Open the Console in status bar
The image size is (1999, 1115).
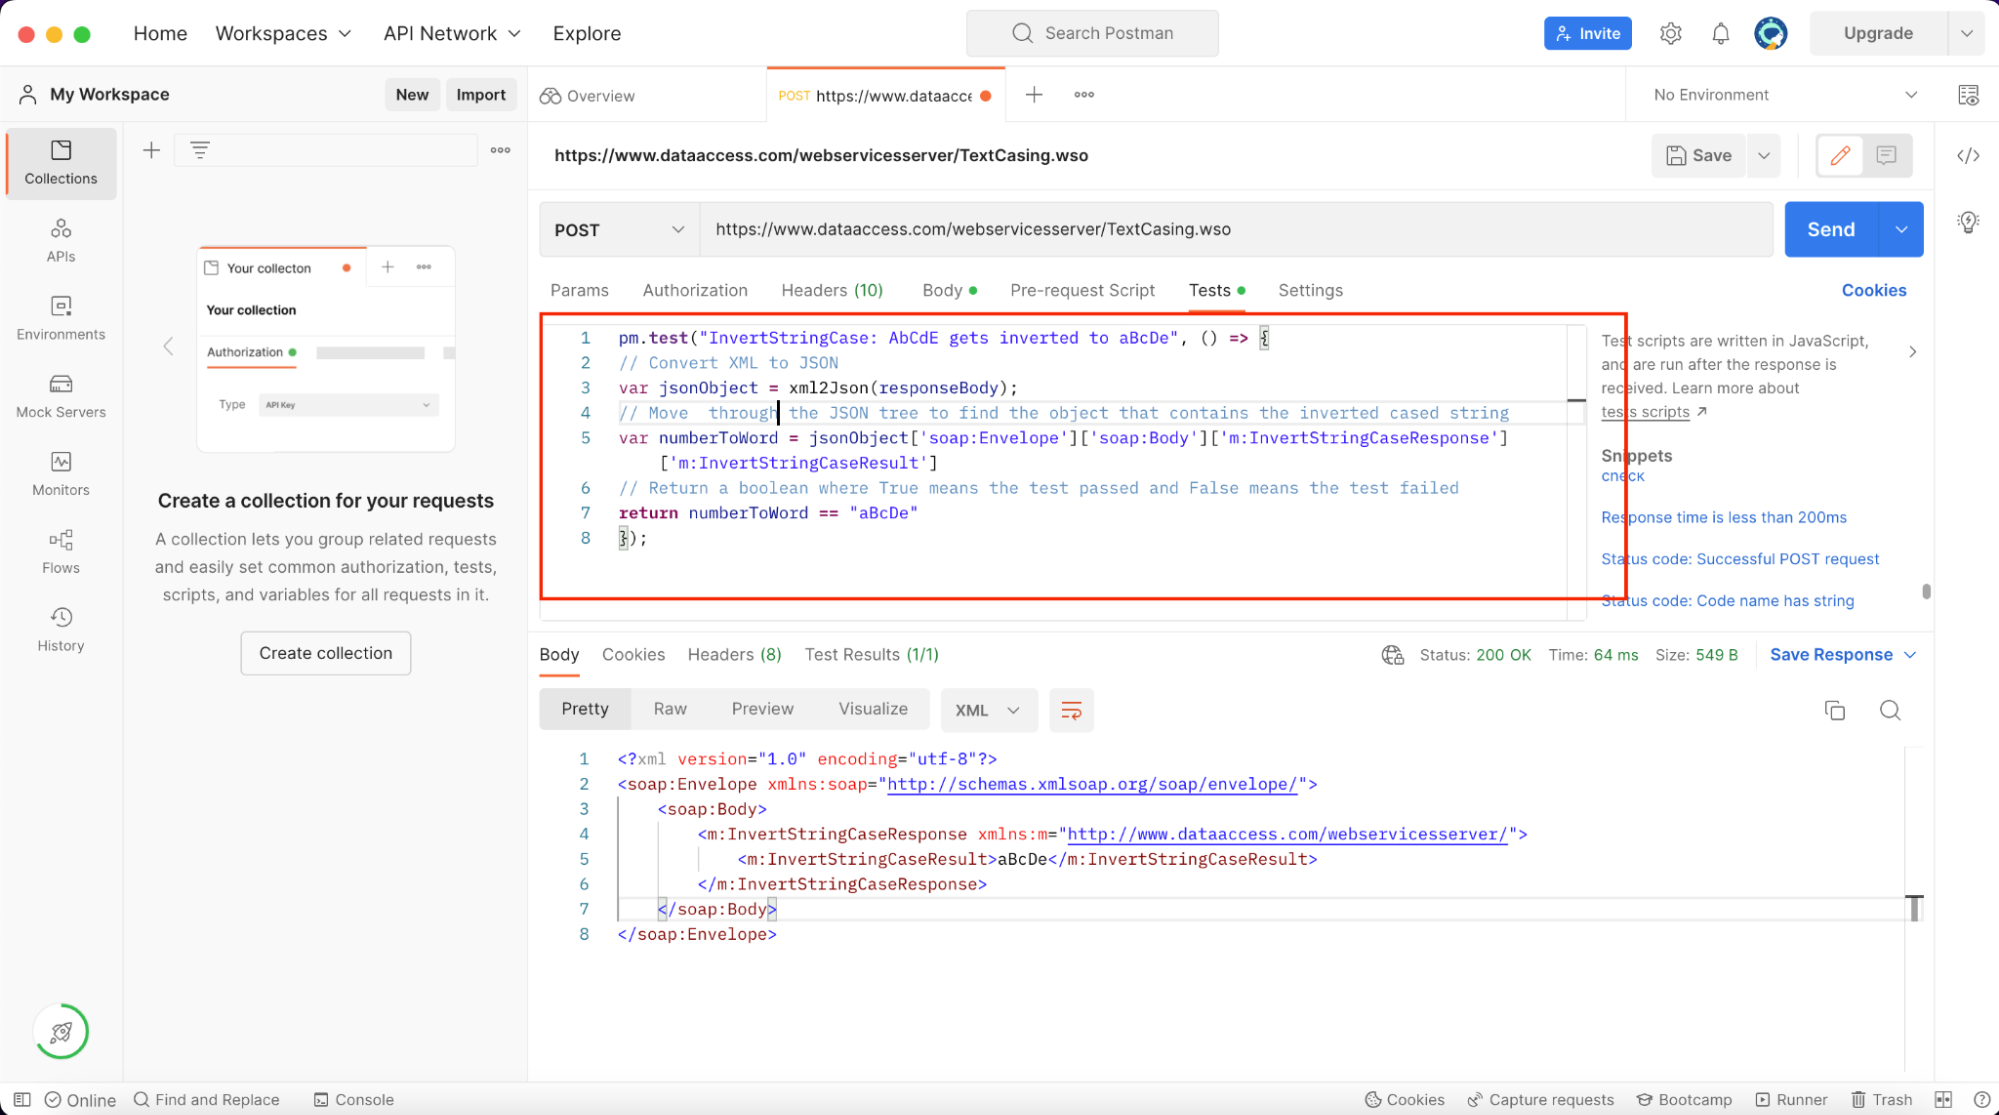click(x=354, y=1099)
